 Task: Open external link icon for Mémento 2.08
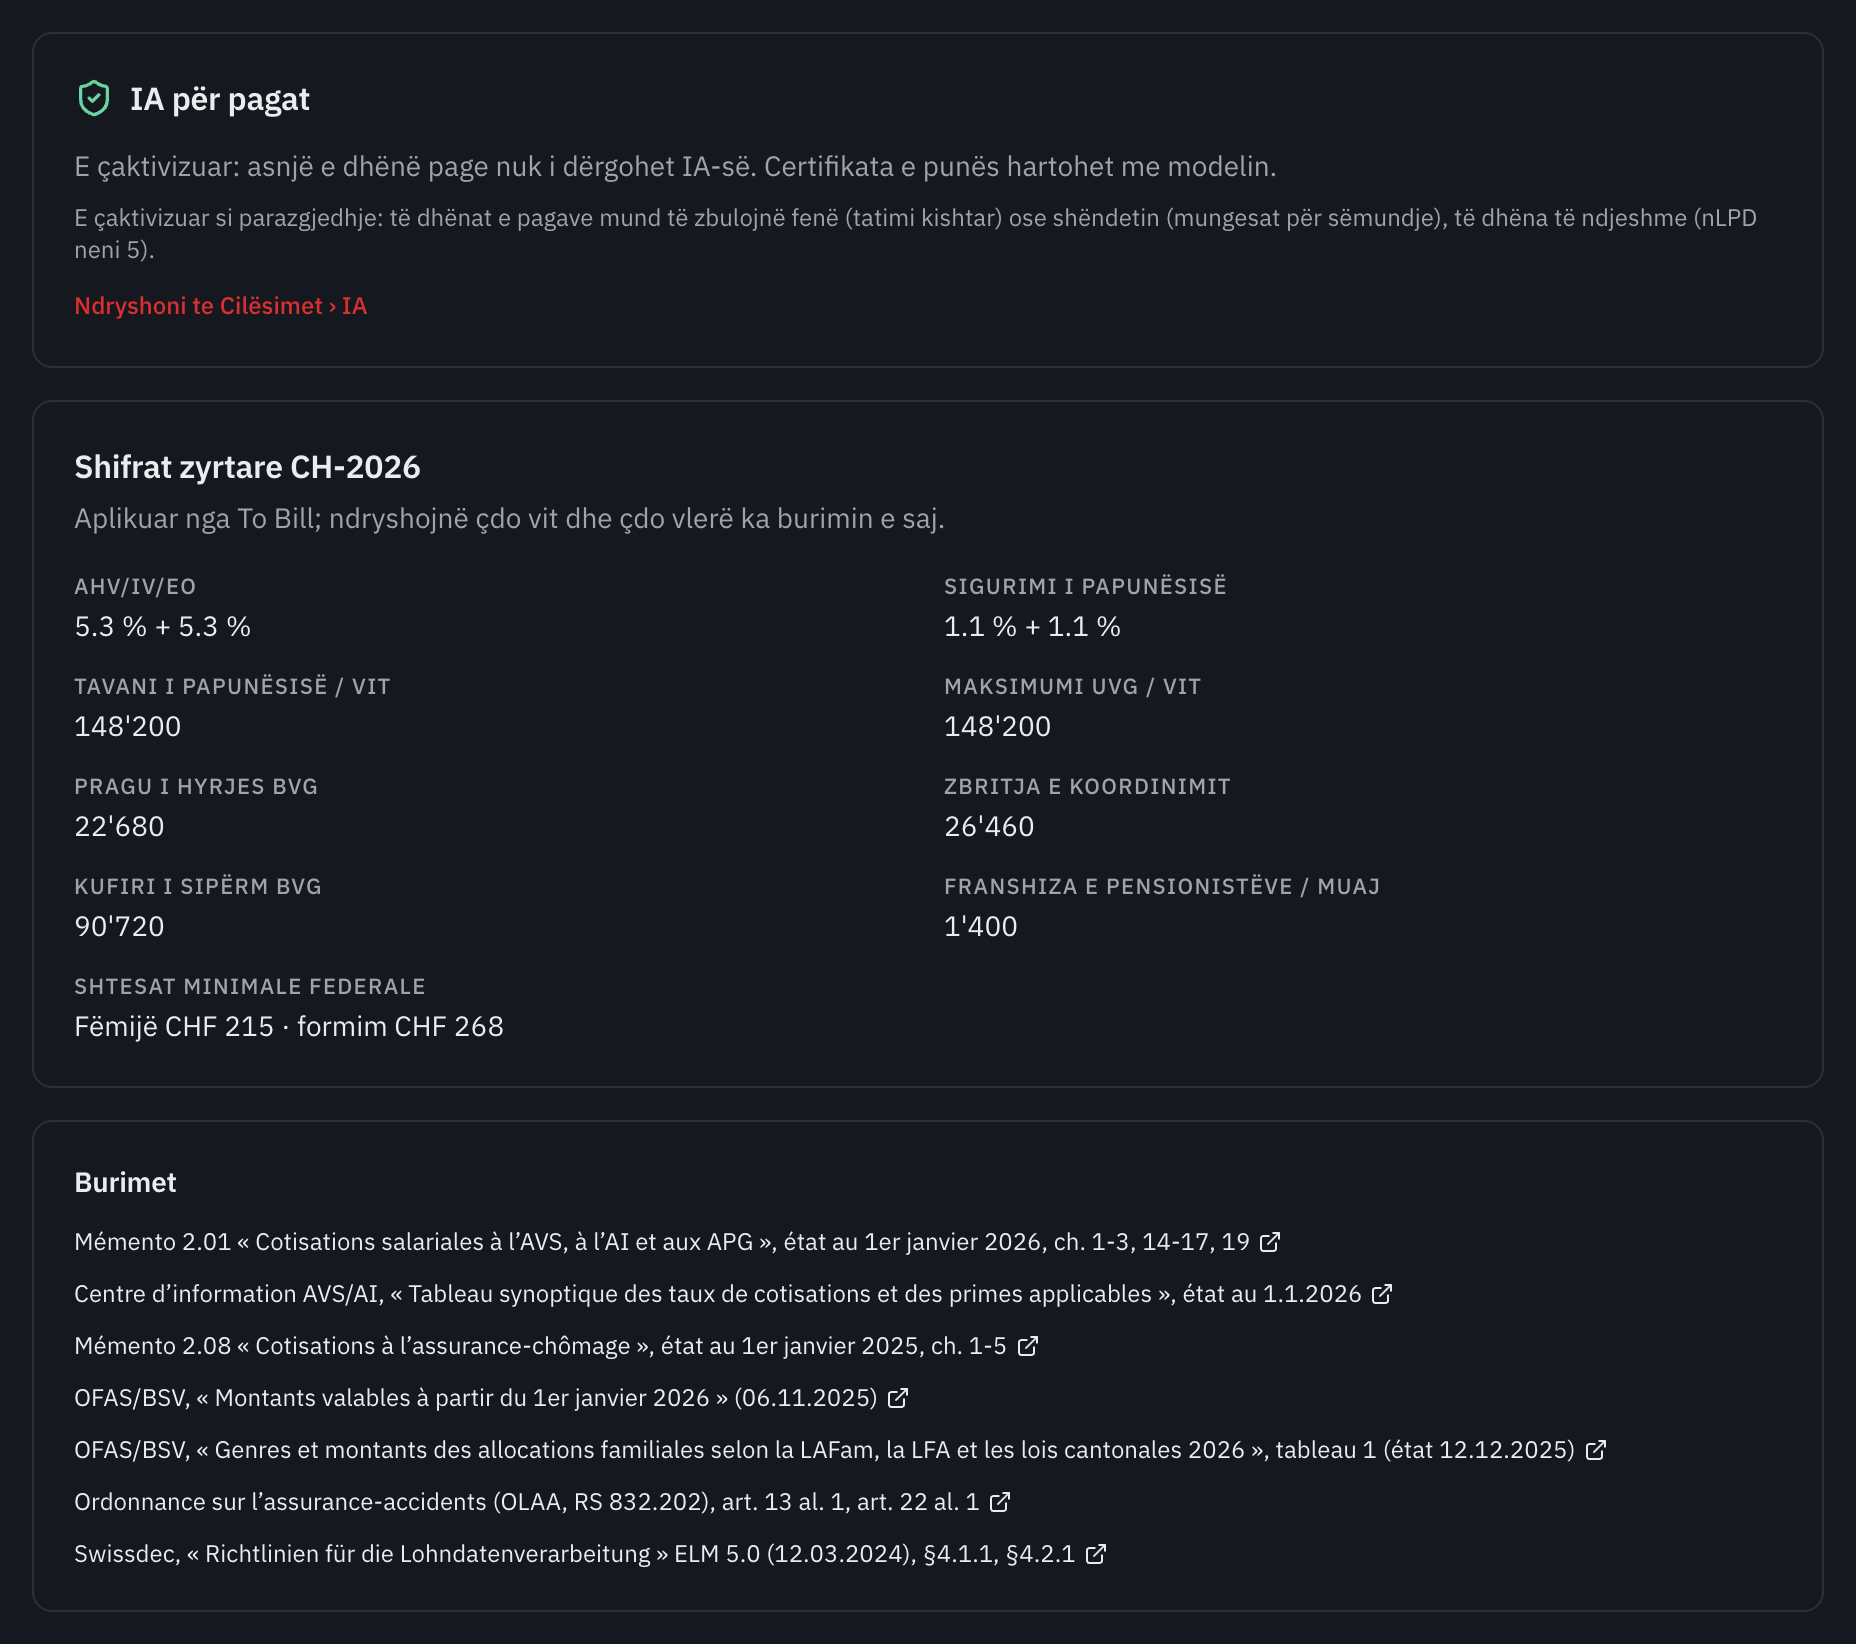tap(1028, 1346)
